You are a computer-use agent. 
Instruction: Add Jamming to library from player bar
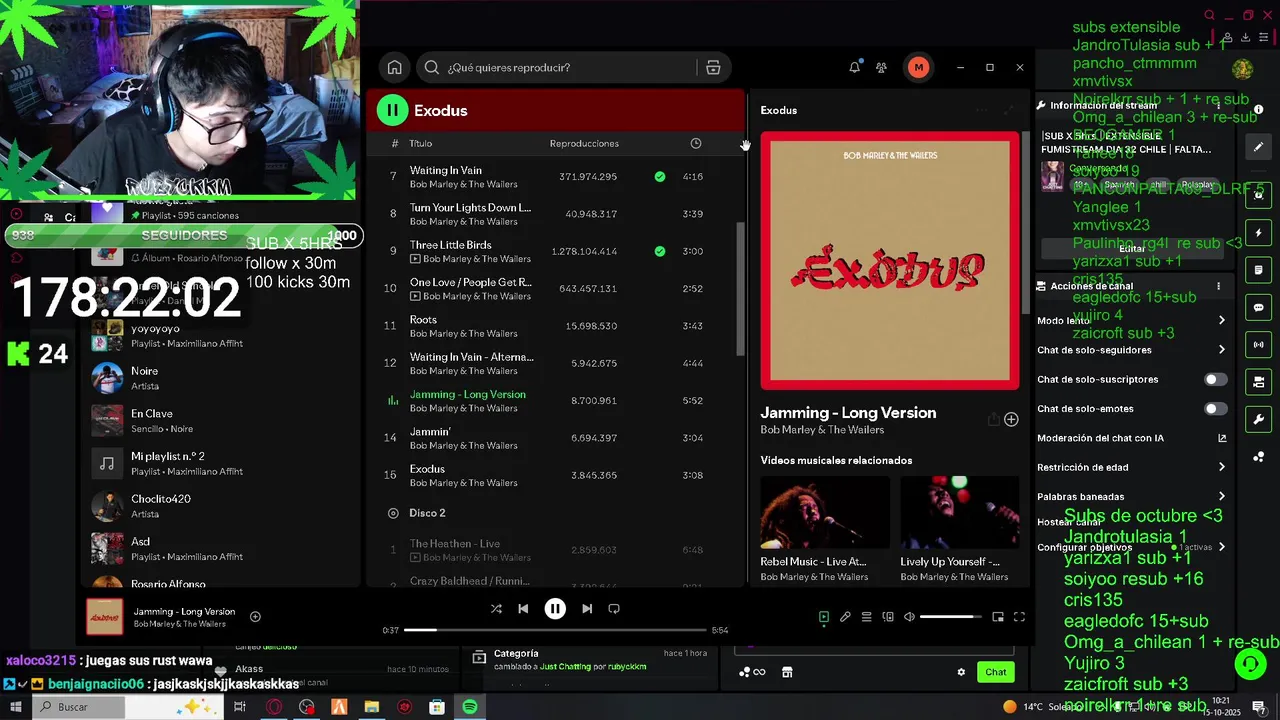click(x=255, y=617)
